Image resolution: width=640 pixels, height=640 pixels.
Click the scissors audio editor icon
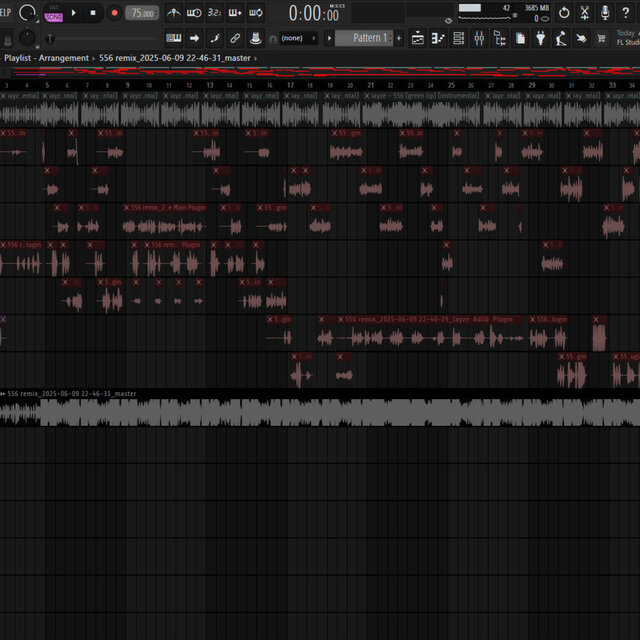584,13
